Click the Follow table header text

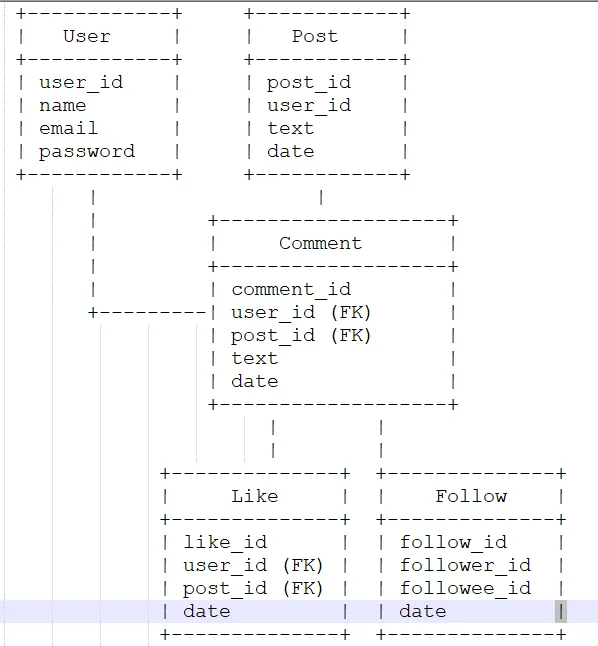click(471, 496)
